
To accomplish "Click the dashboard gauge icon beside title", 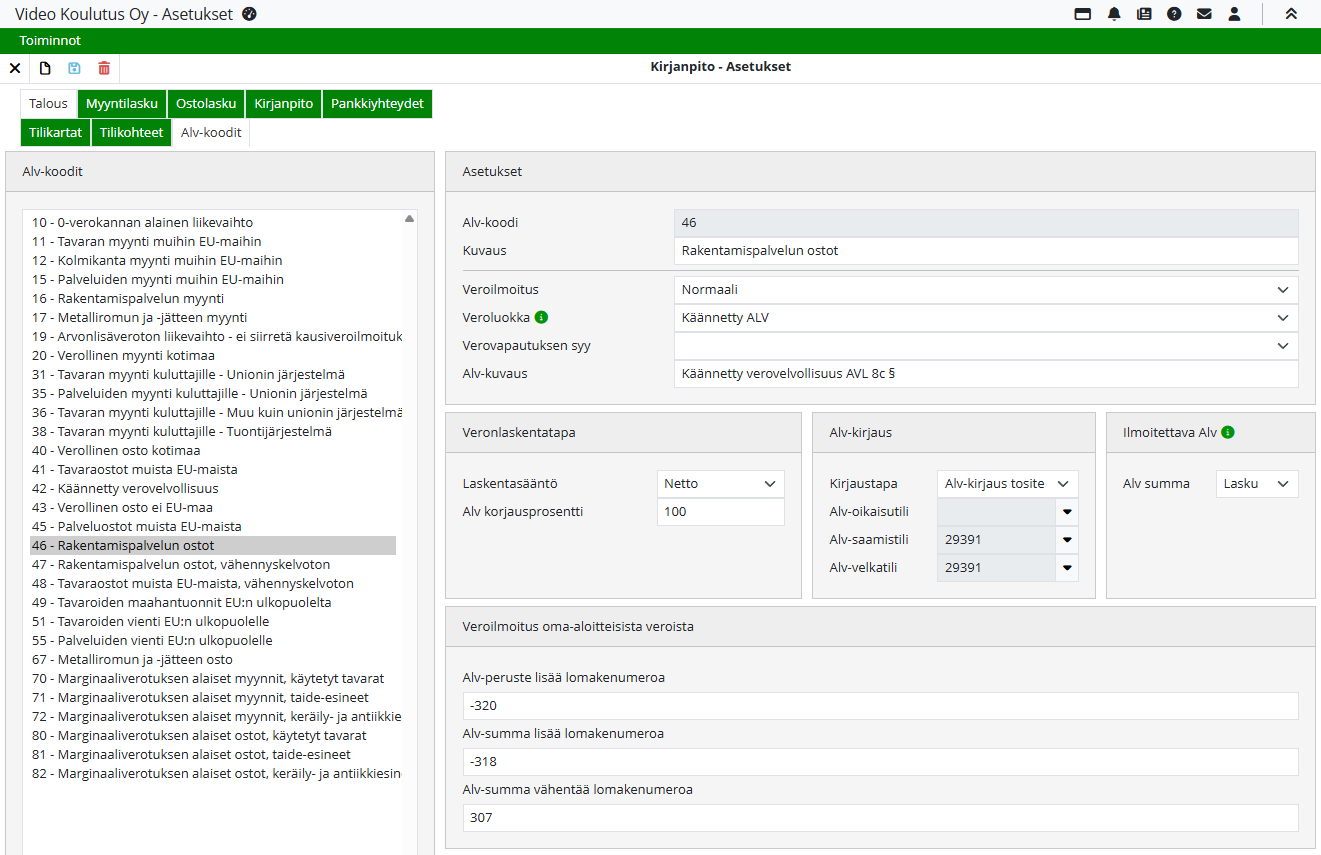I will click(x=250, y=14).
